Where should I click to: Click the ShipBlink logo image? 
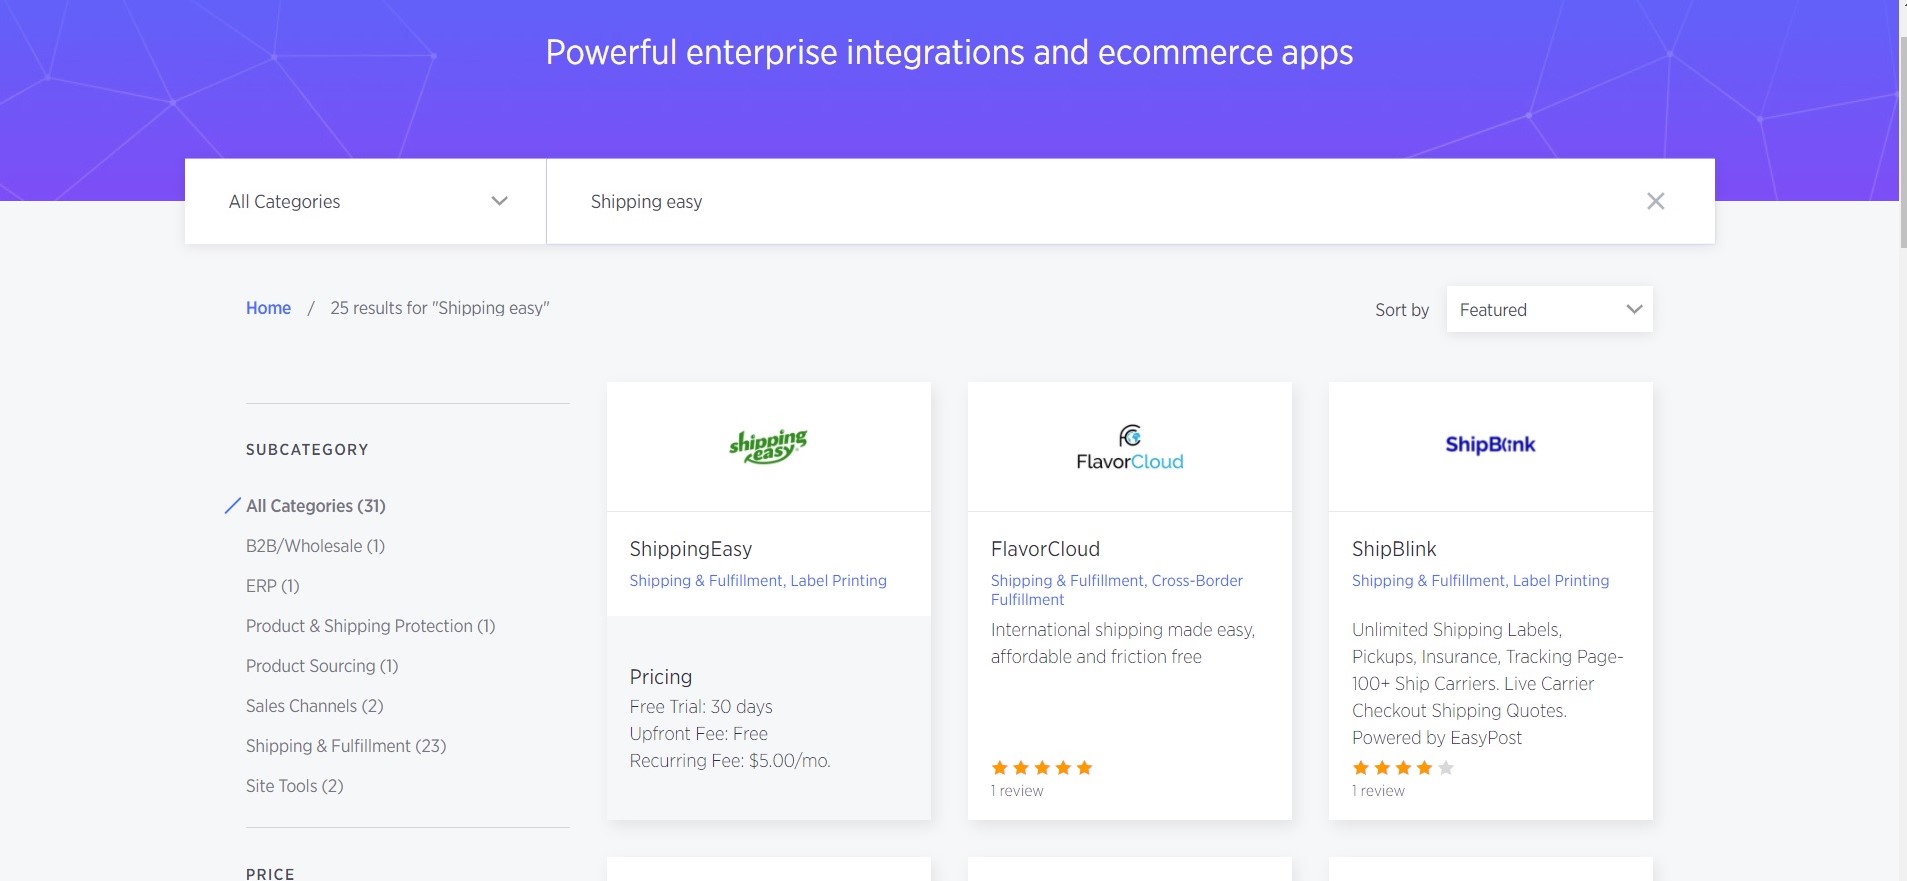pos(1490,445)
